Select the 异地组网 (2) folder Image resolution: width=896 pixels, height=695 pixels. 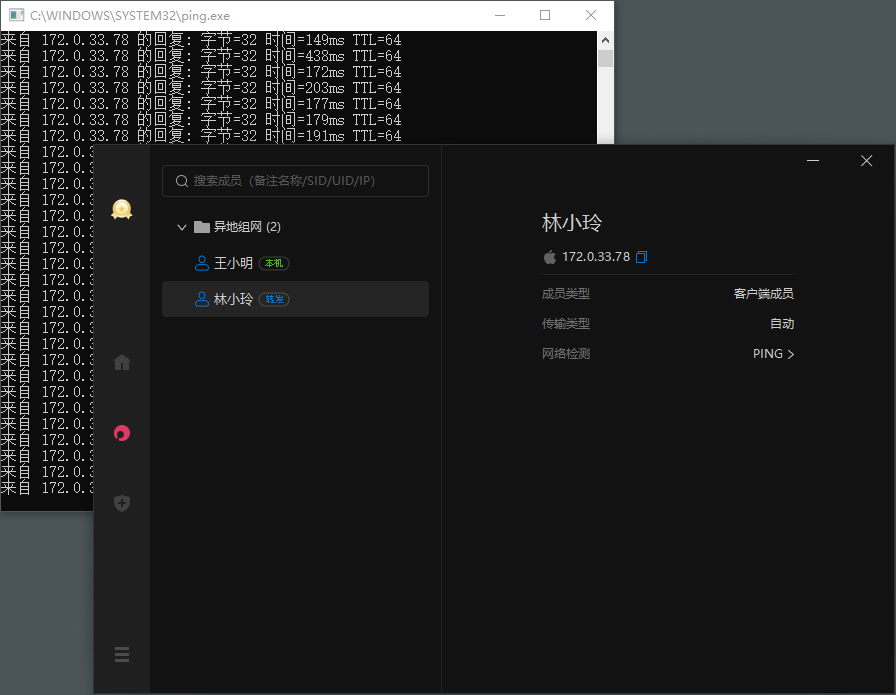tap(237, 227)
